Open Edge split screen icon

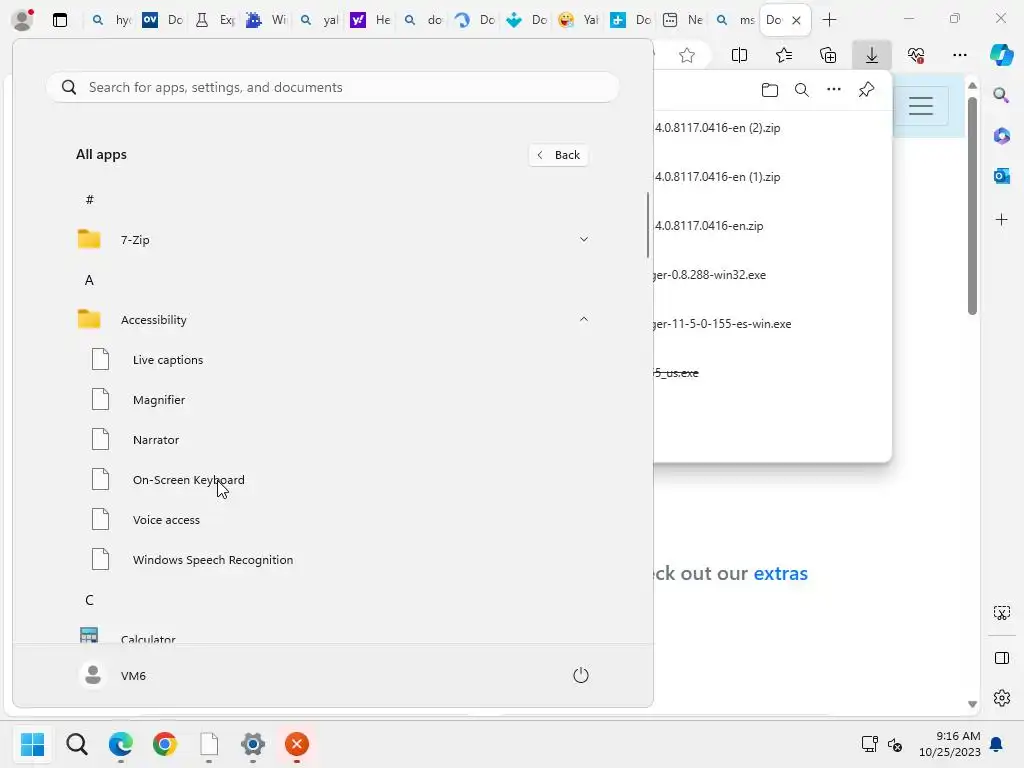coord(739,56)
